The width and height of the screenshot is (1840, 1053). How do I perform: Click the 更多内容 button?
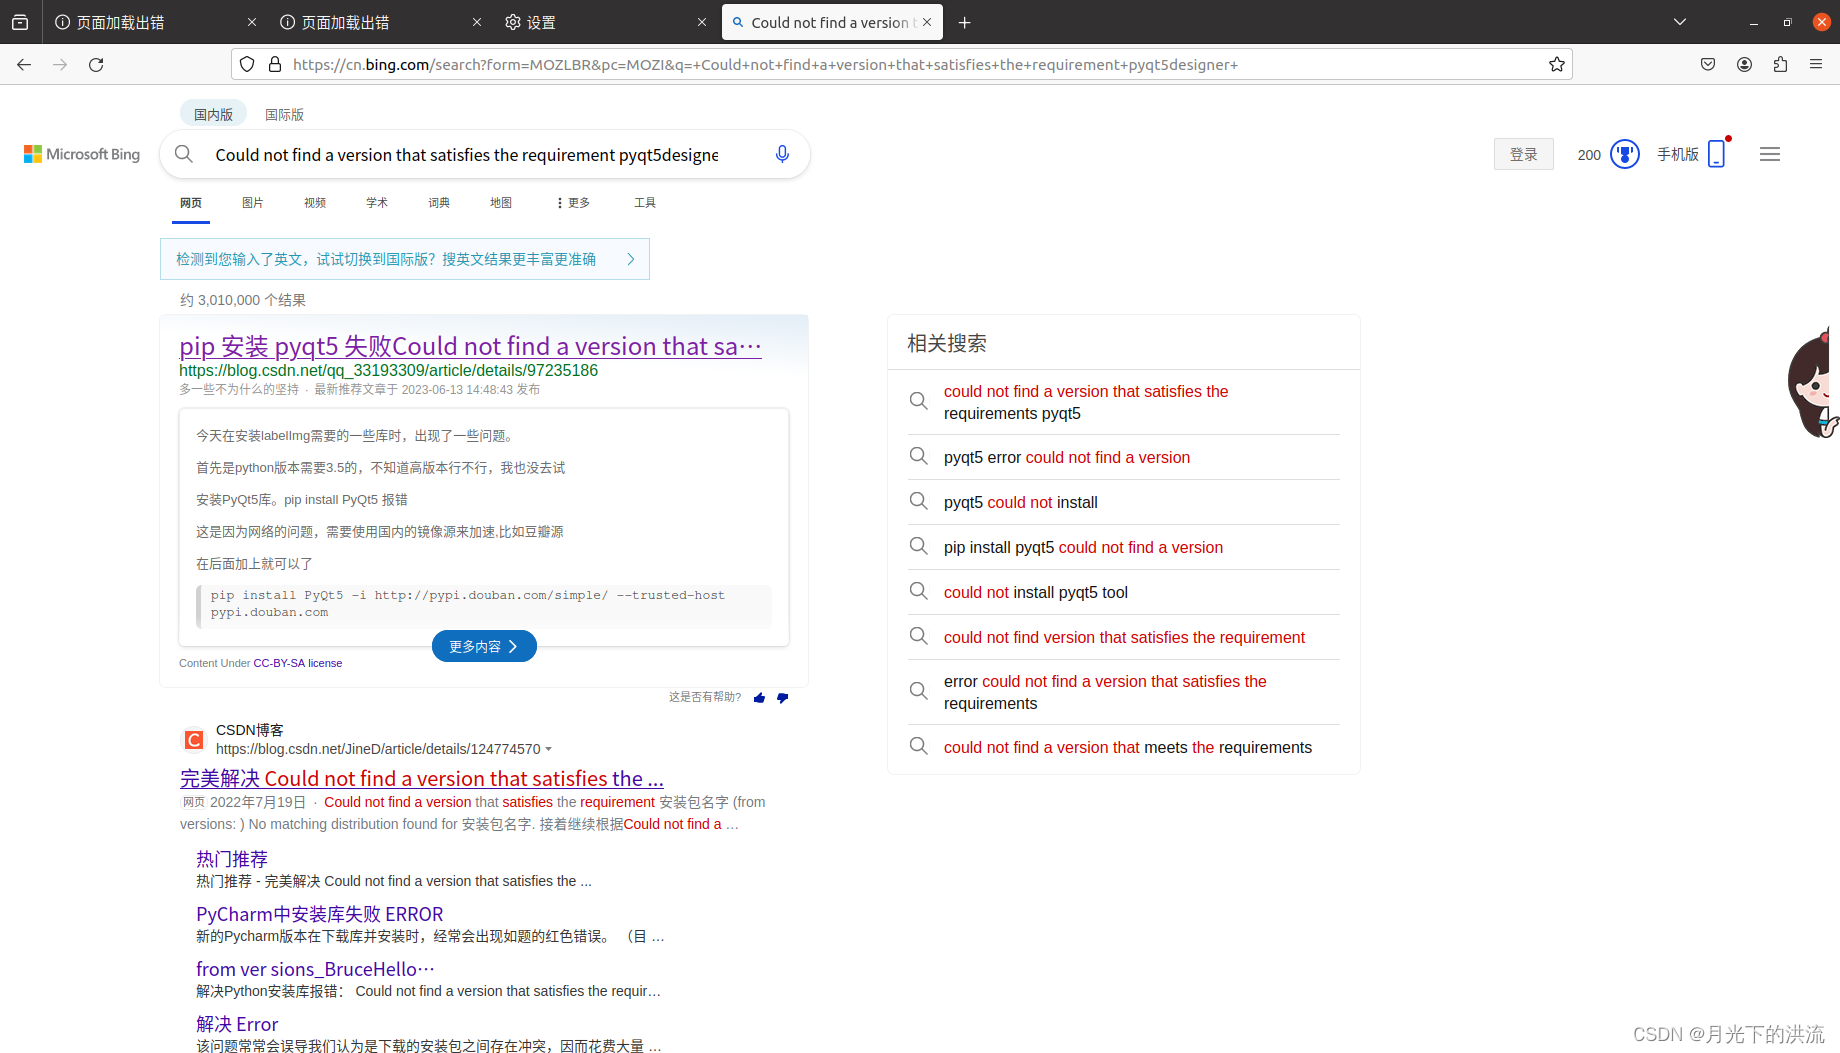484,645
